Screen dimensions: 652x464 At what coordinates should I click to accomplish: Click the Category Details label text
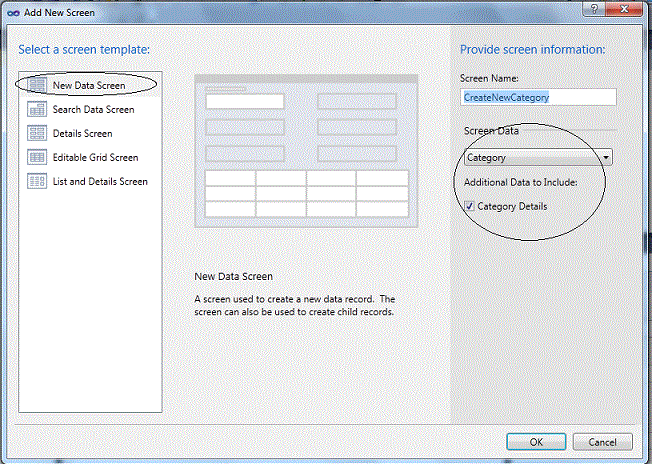coord(512,206)
